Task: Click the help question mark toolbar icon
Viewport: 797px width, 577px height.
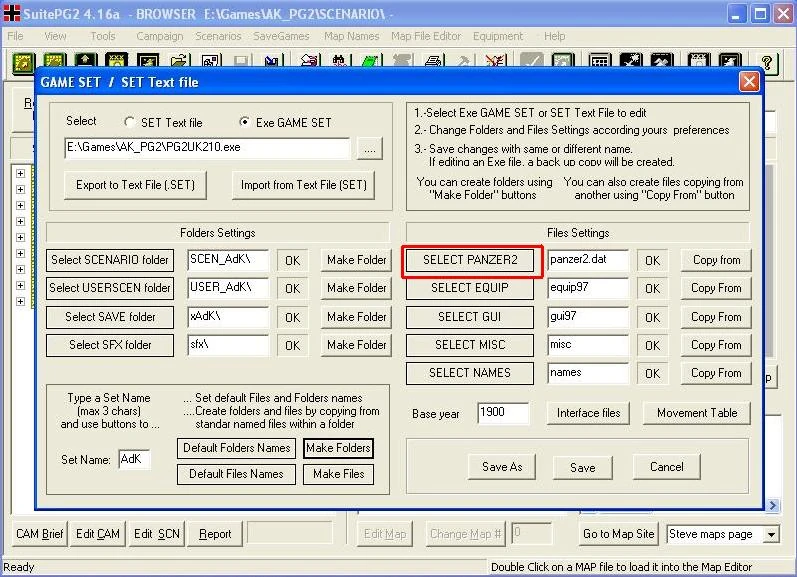Action: (x=767, y=63)
